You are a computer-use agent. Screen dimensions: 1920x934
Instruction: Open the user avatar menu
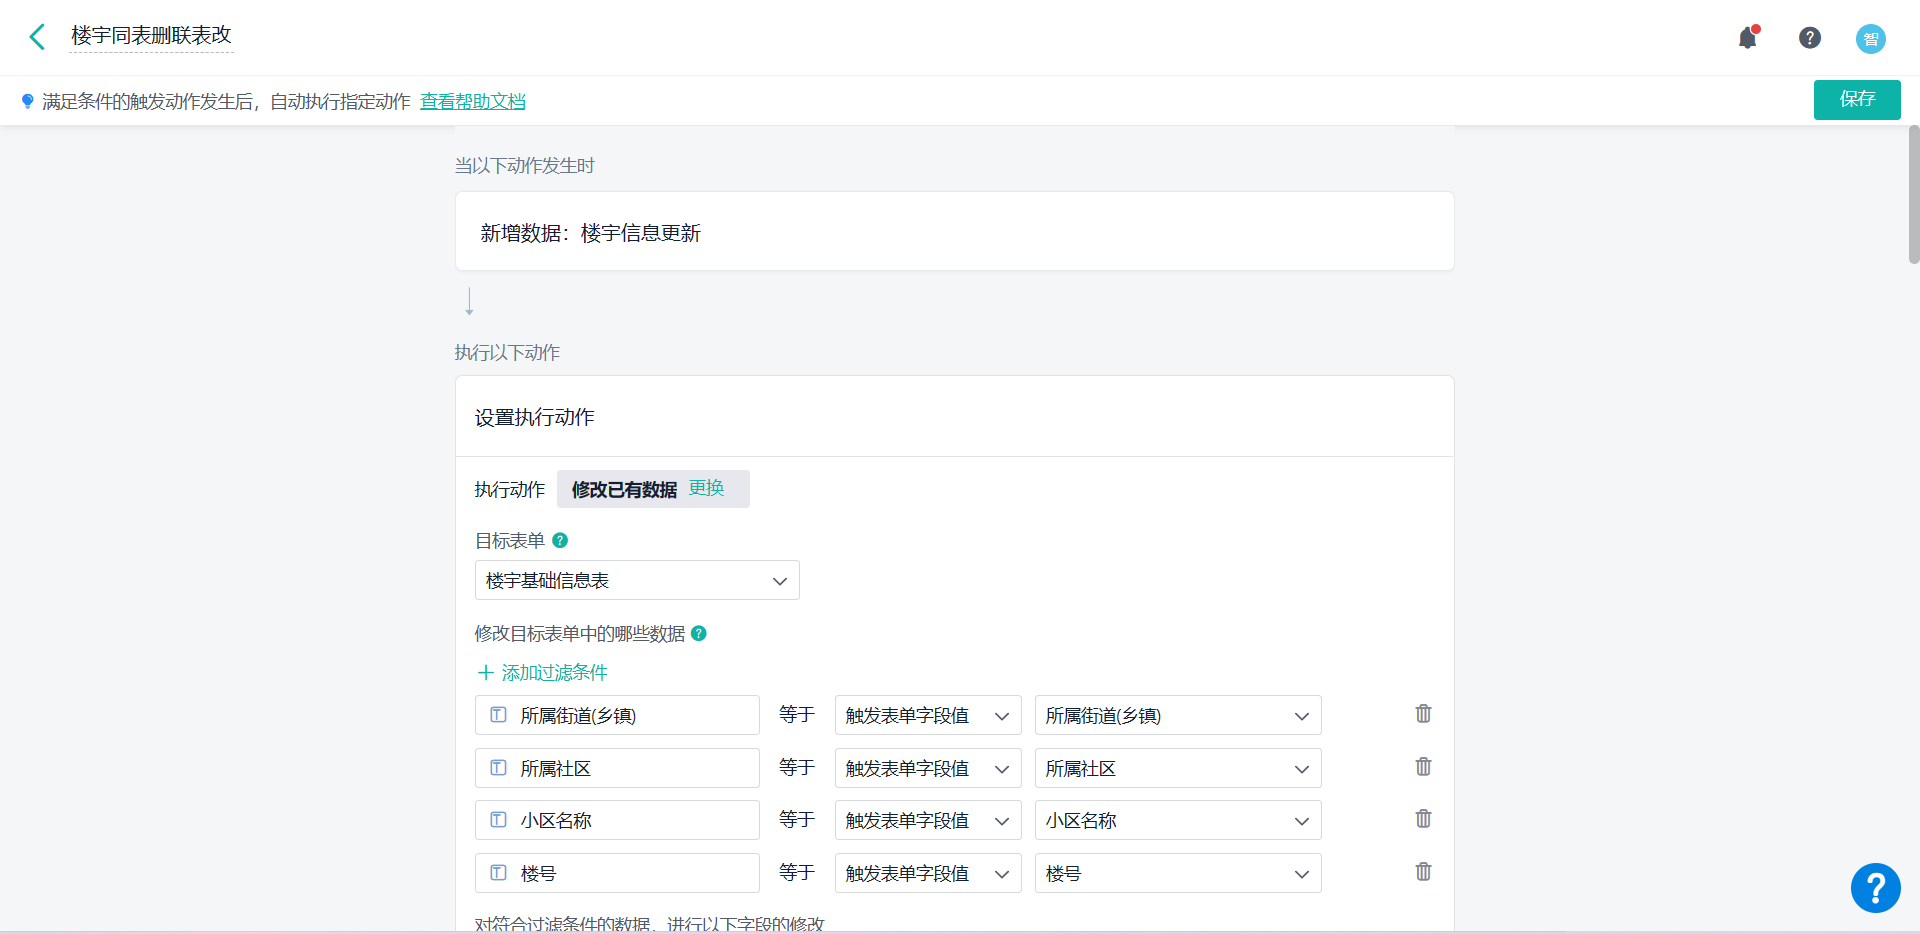(x=1870, y=39)
